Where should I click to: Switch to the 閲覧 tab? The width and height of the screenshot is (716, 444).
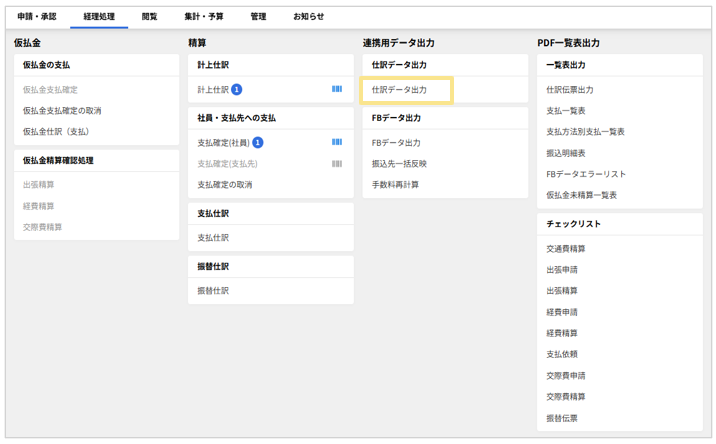click(x=149, y=16)
